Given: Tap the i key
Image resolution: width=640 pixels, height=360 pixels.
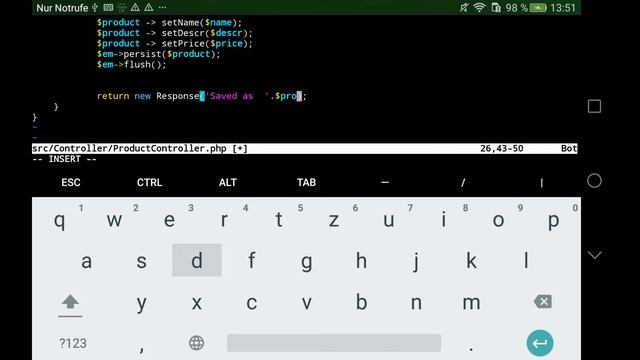Looking at the screenshot, I should point(444,220).
